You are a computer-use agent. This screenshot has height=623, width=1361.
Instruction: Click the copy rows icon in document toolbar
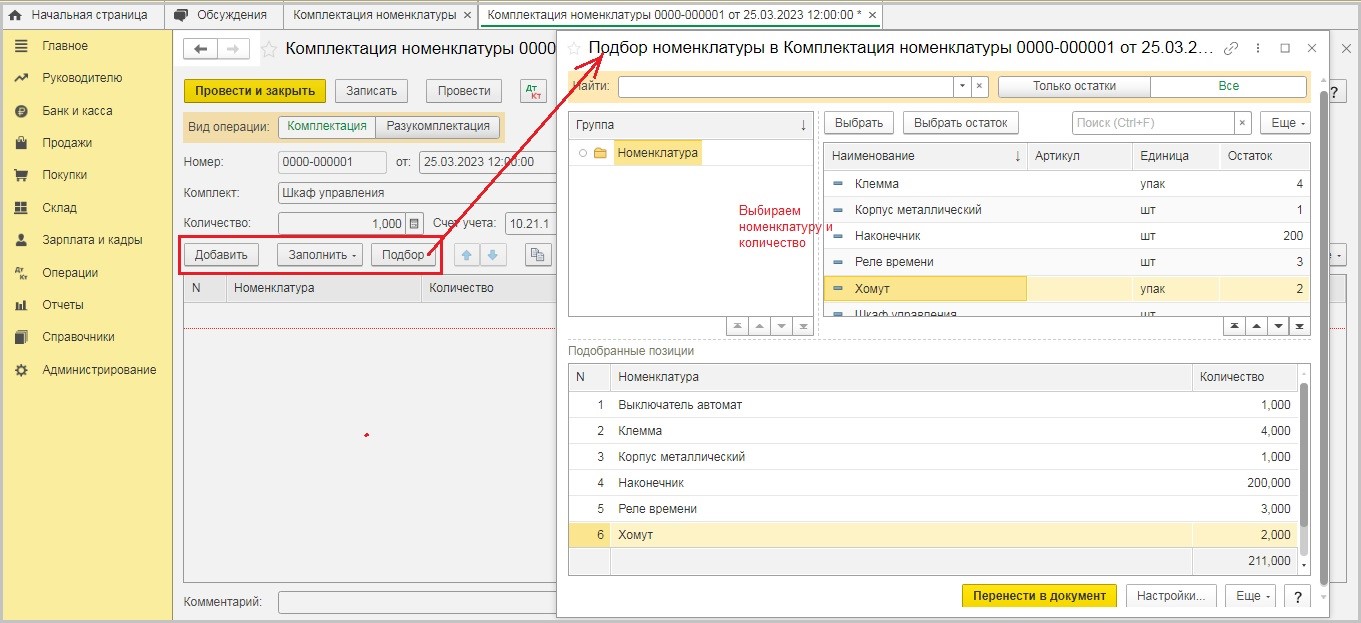(539, 255)
